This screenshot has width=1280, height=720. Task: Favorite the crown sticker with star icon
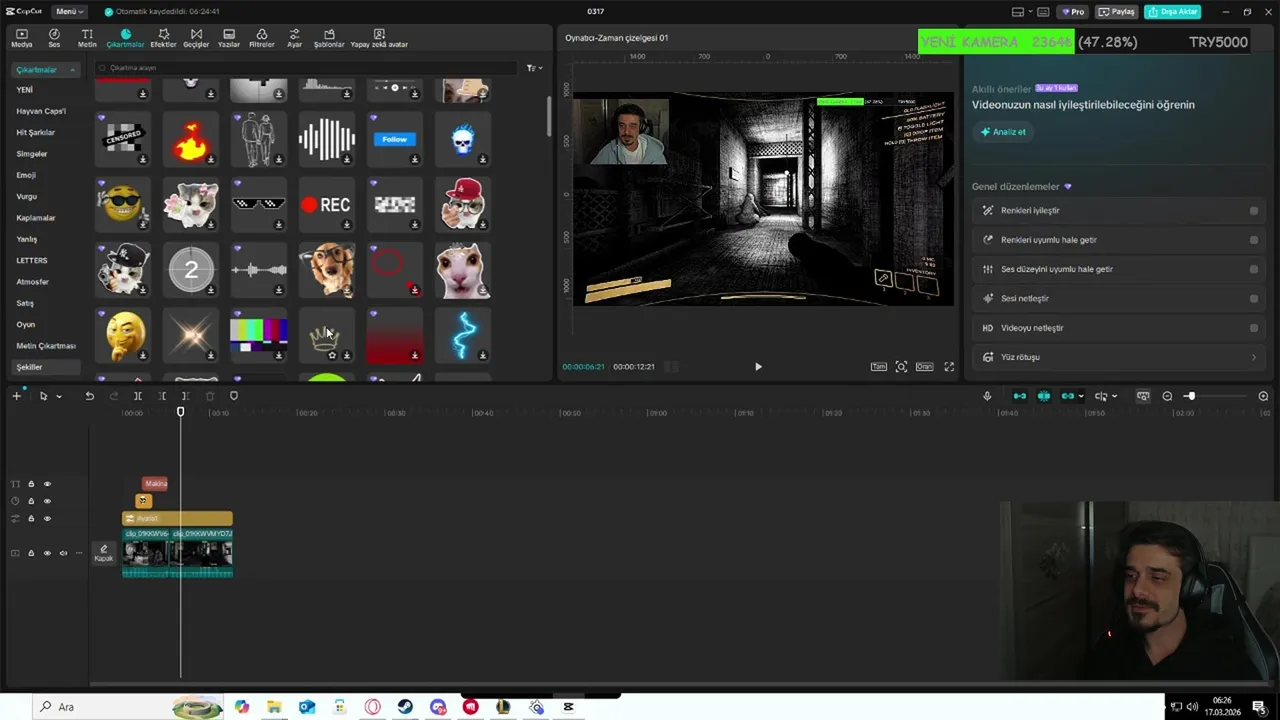332,355
